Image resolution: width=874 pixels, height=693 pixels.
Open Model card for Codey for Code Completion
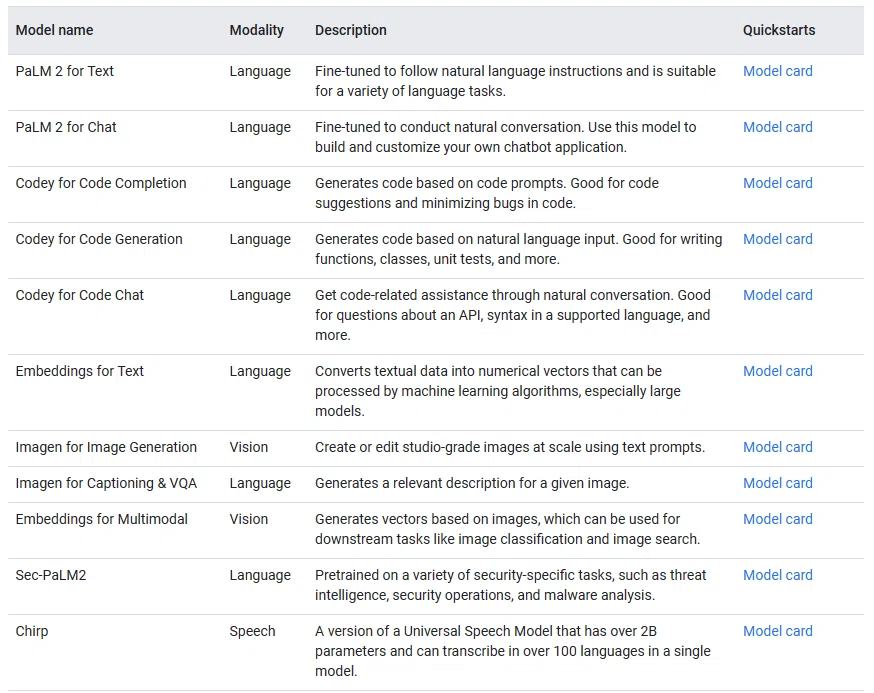pyautogui.click(x=778, y=183)
